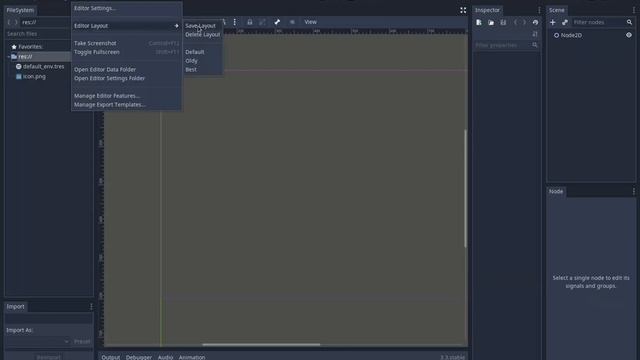Image resolution: width=640 pixels, height=360 pixels.
Task: Go to previous object in Inspector history
Action: 516,22
